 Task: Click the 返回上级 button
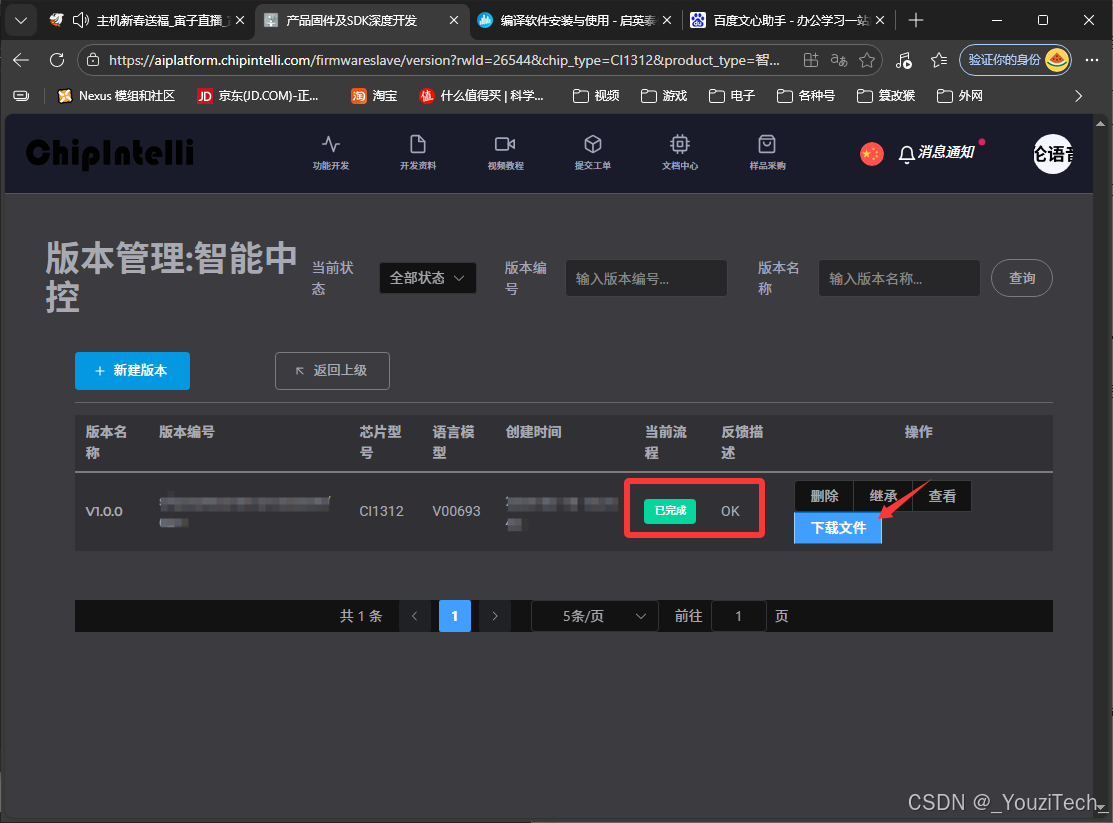coord(332,371)
